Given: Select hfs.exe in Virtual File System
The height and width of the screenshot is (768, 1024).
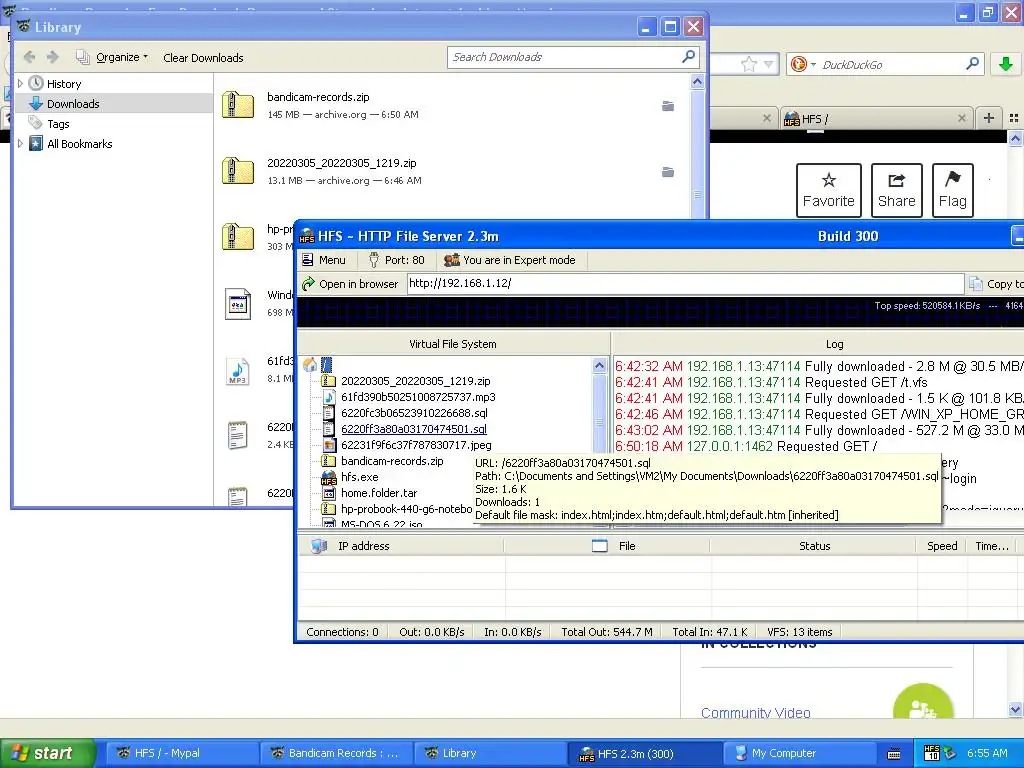Looking at the screenshot, I should pyautogui.click(x=359, y=477).
